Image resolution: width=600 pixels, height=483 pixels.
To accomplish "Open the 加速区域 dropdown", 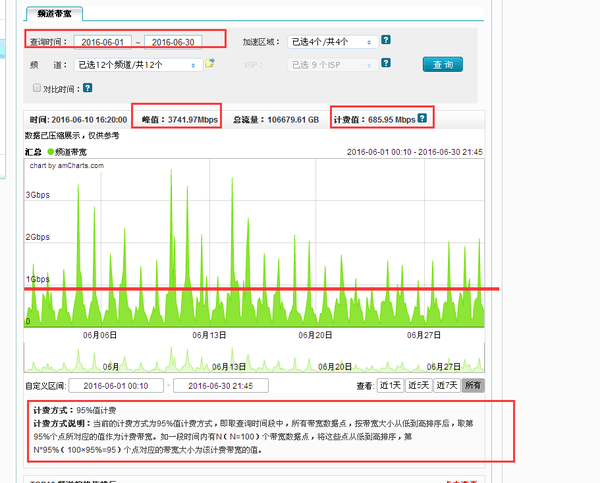I will click(x=333, y=42).
